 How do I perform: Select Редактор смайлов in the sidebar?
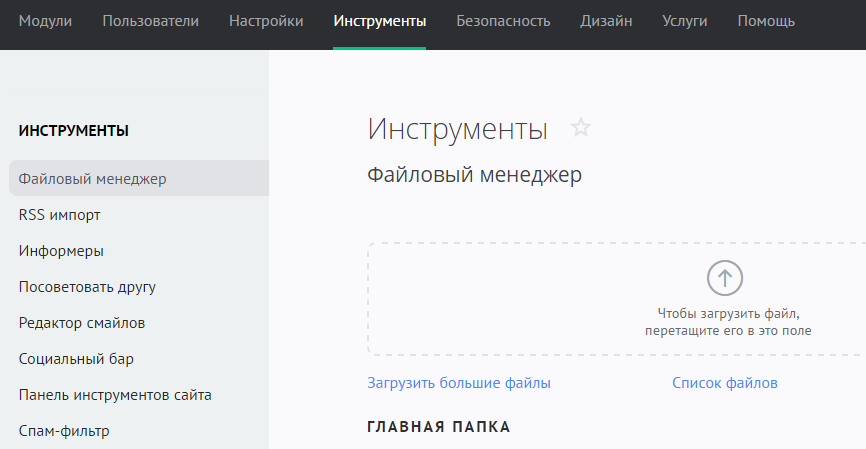pos(82,323)
